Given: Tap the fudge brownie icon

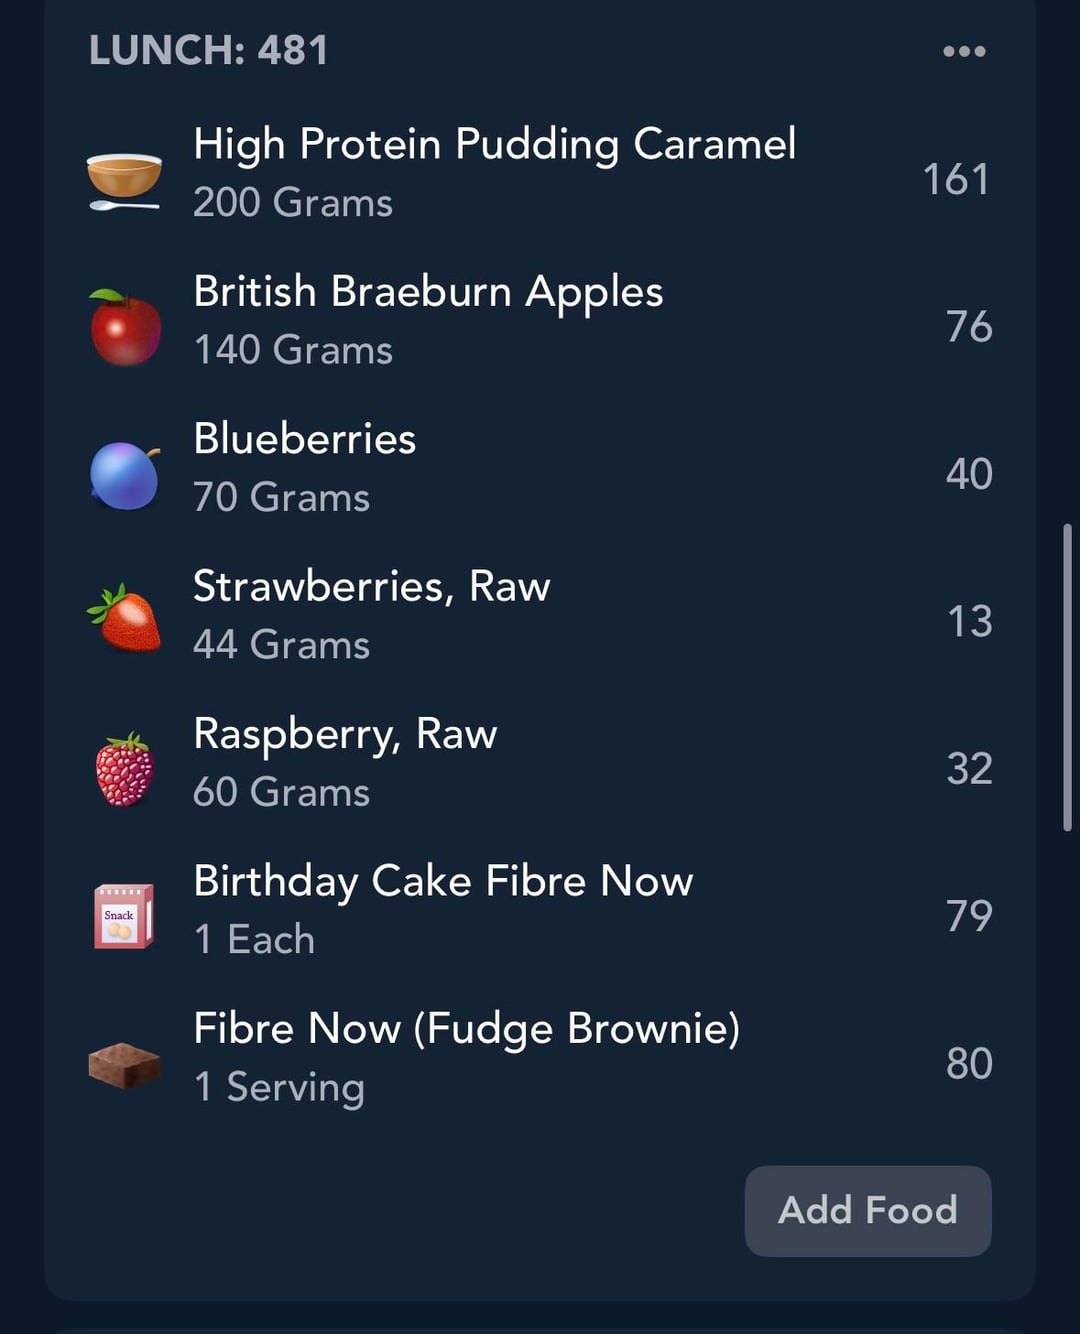Looking at the screenshot, I should (124, 1064).
